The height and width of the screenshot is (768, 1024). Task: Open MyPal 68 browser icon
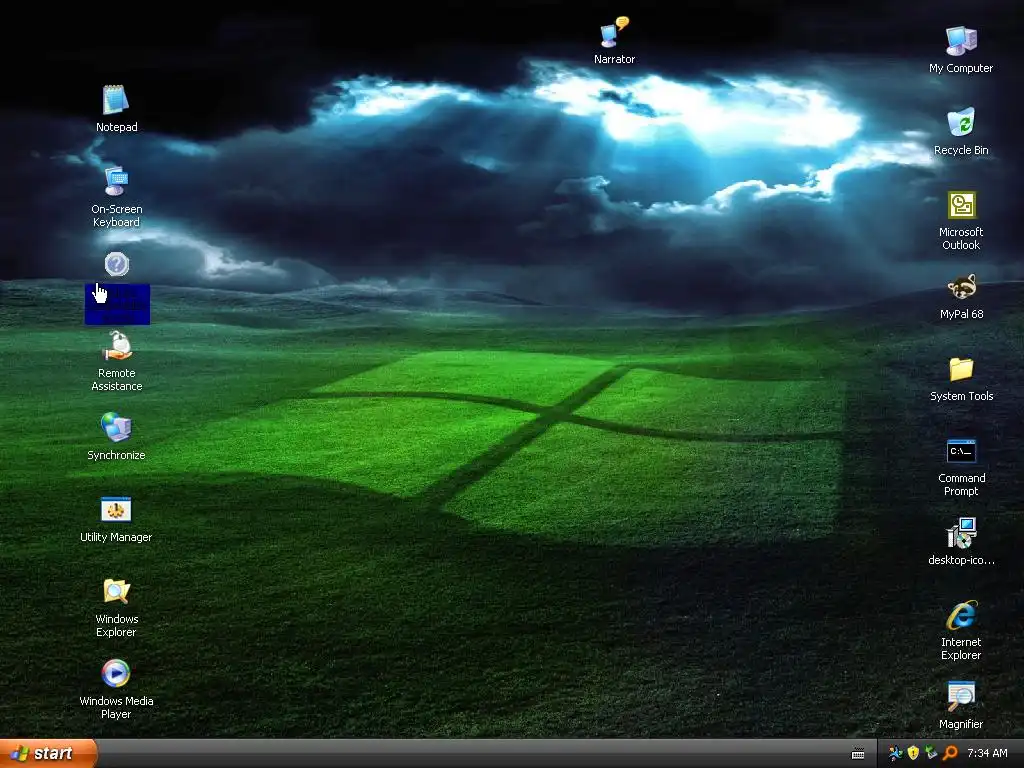(961, 296)
